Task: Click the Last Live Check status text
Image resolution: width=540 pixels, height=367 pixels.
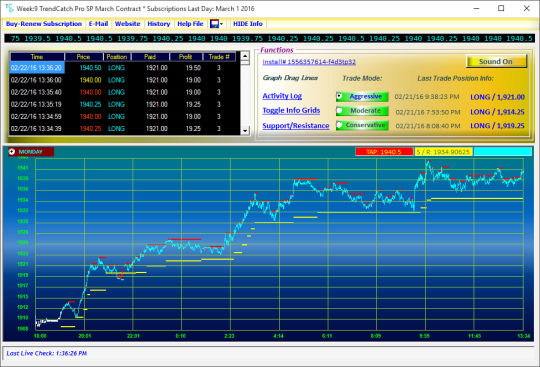Action: coord(46,353)
